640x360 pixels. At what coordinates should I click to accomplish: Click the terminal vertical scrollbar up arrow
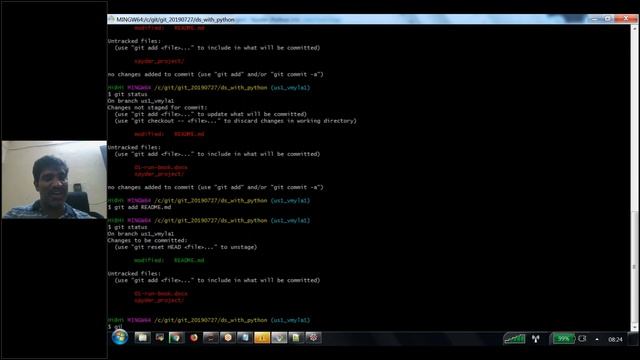[634, 29]
